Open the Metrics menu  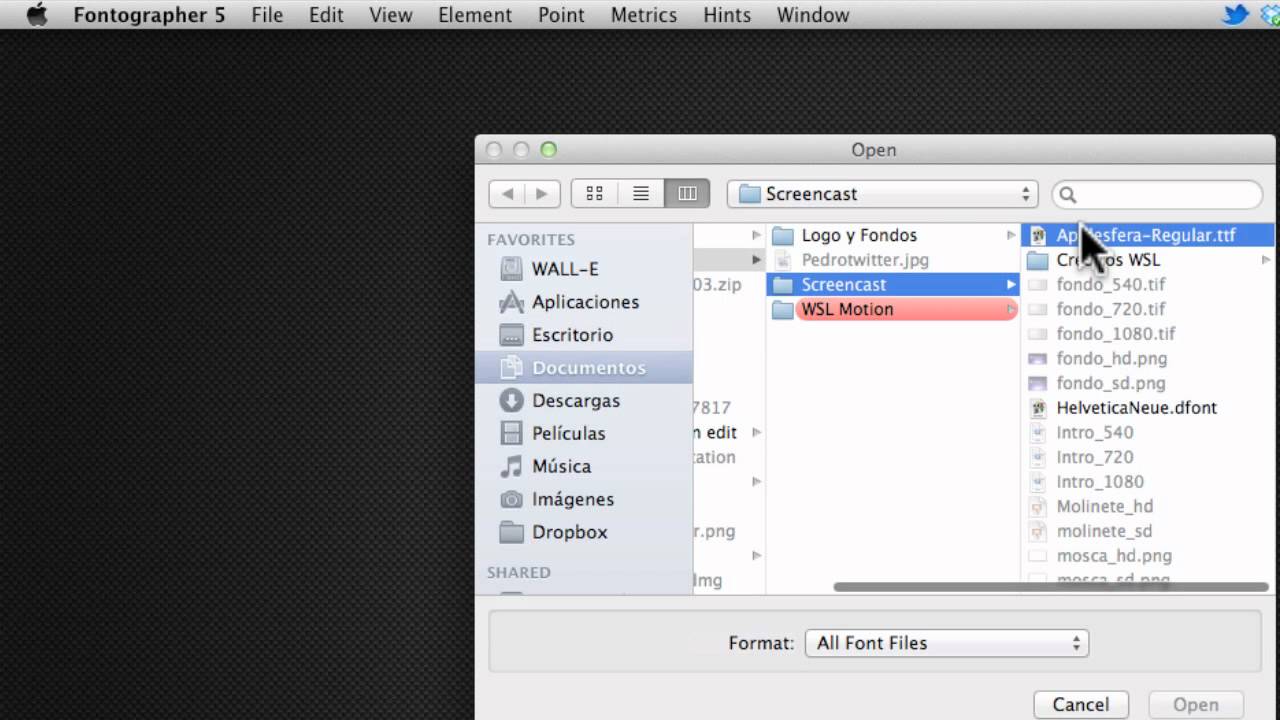pyautogui.click(x=643, y=15)
